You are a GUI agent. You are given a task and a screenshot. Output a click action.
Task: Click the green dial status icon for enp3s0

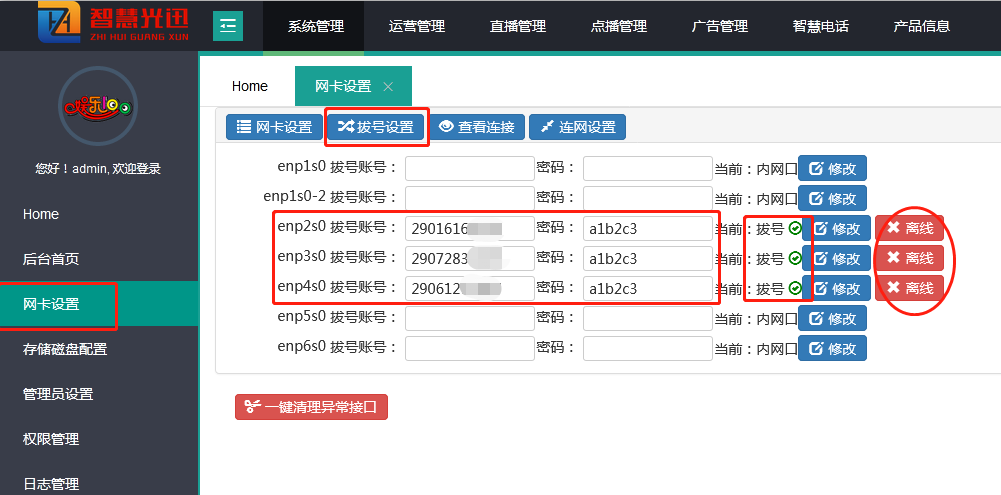(x=795, y=259)
